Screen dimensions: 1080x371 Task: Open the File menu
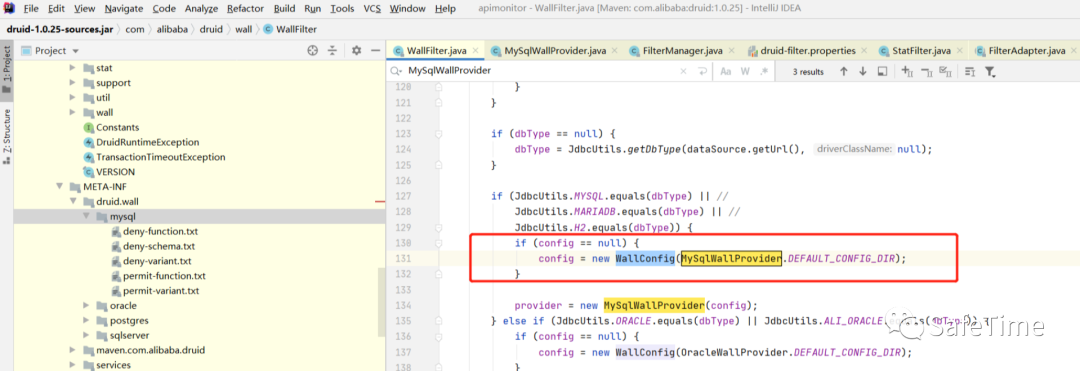click(30, 9)
